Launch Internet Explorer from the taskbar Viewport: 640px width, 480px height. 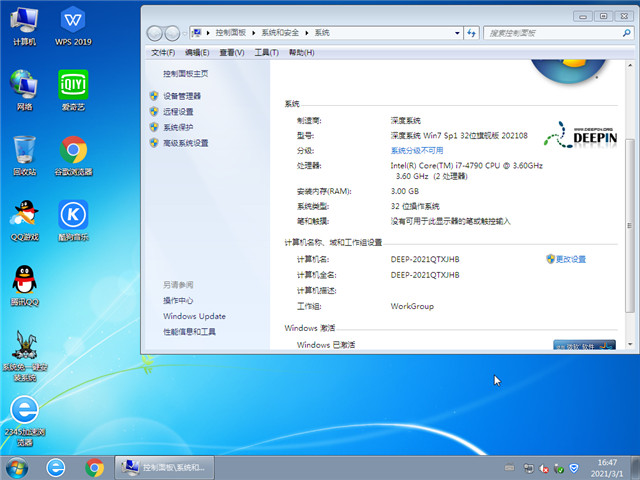(x=56, y=468)
